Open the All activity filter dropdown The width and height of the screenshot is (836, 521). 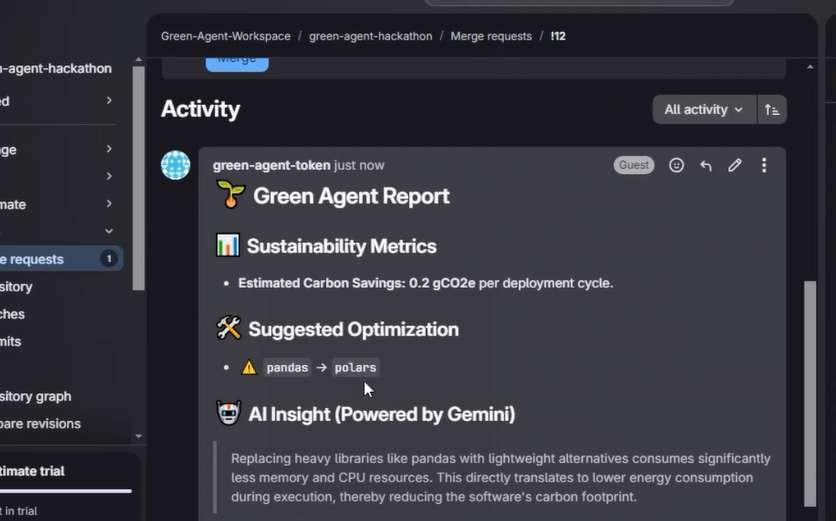(703, 110)
